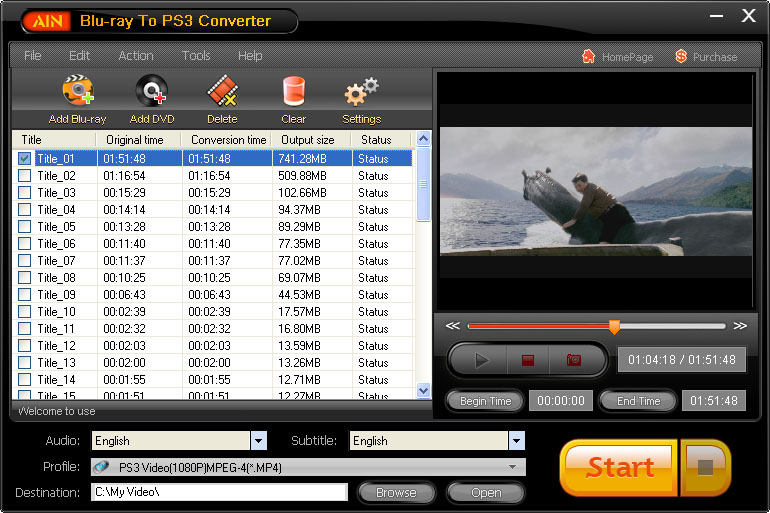Click the Add Blu-ray disc icon
The image size is (770, 513).
click(78, 90)
